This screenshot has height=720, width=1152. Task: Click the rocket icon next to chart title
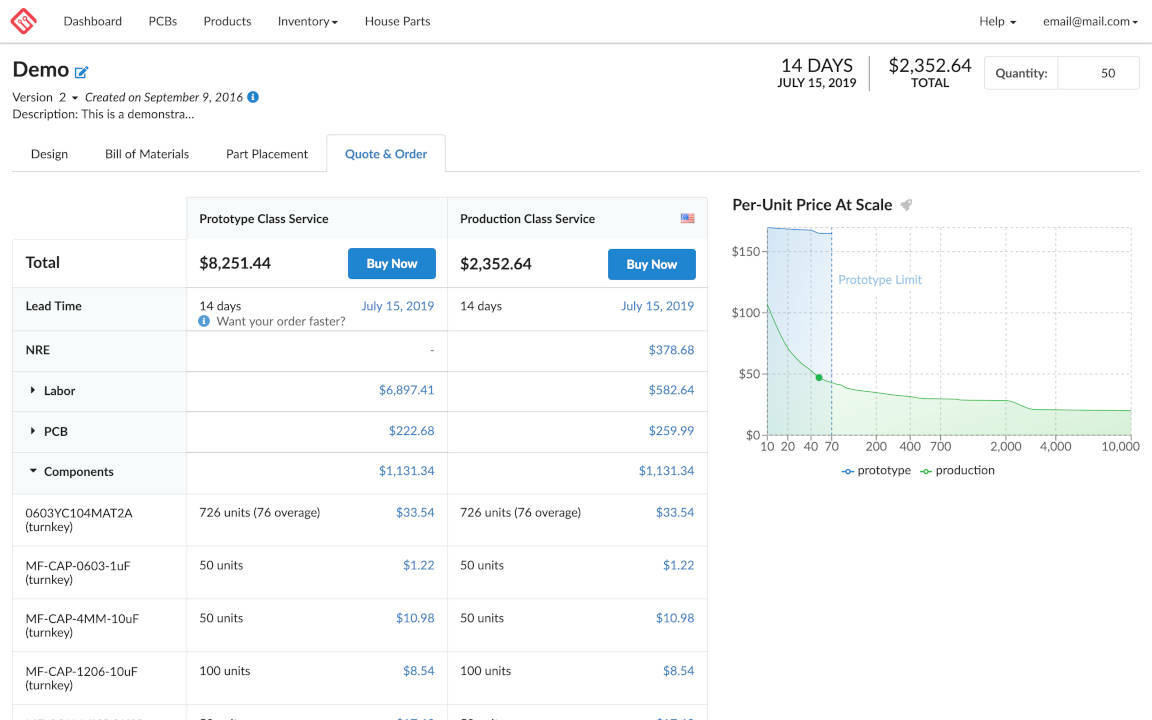pos(906,205)
